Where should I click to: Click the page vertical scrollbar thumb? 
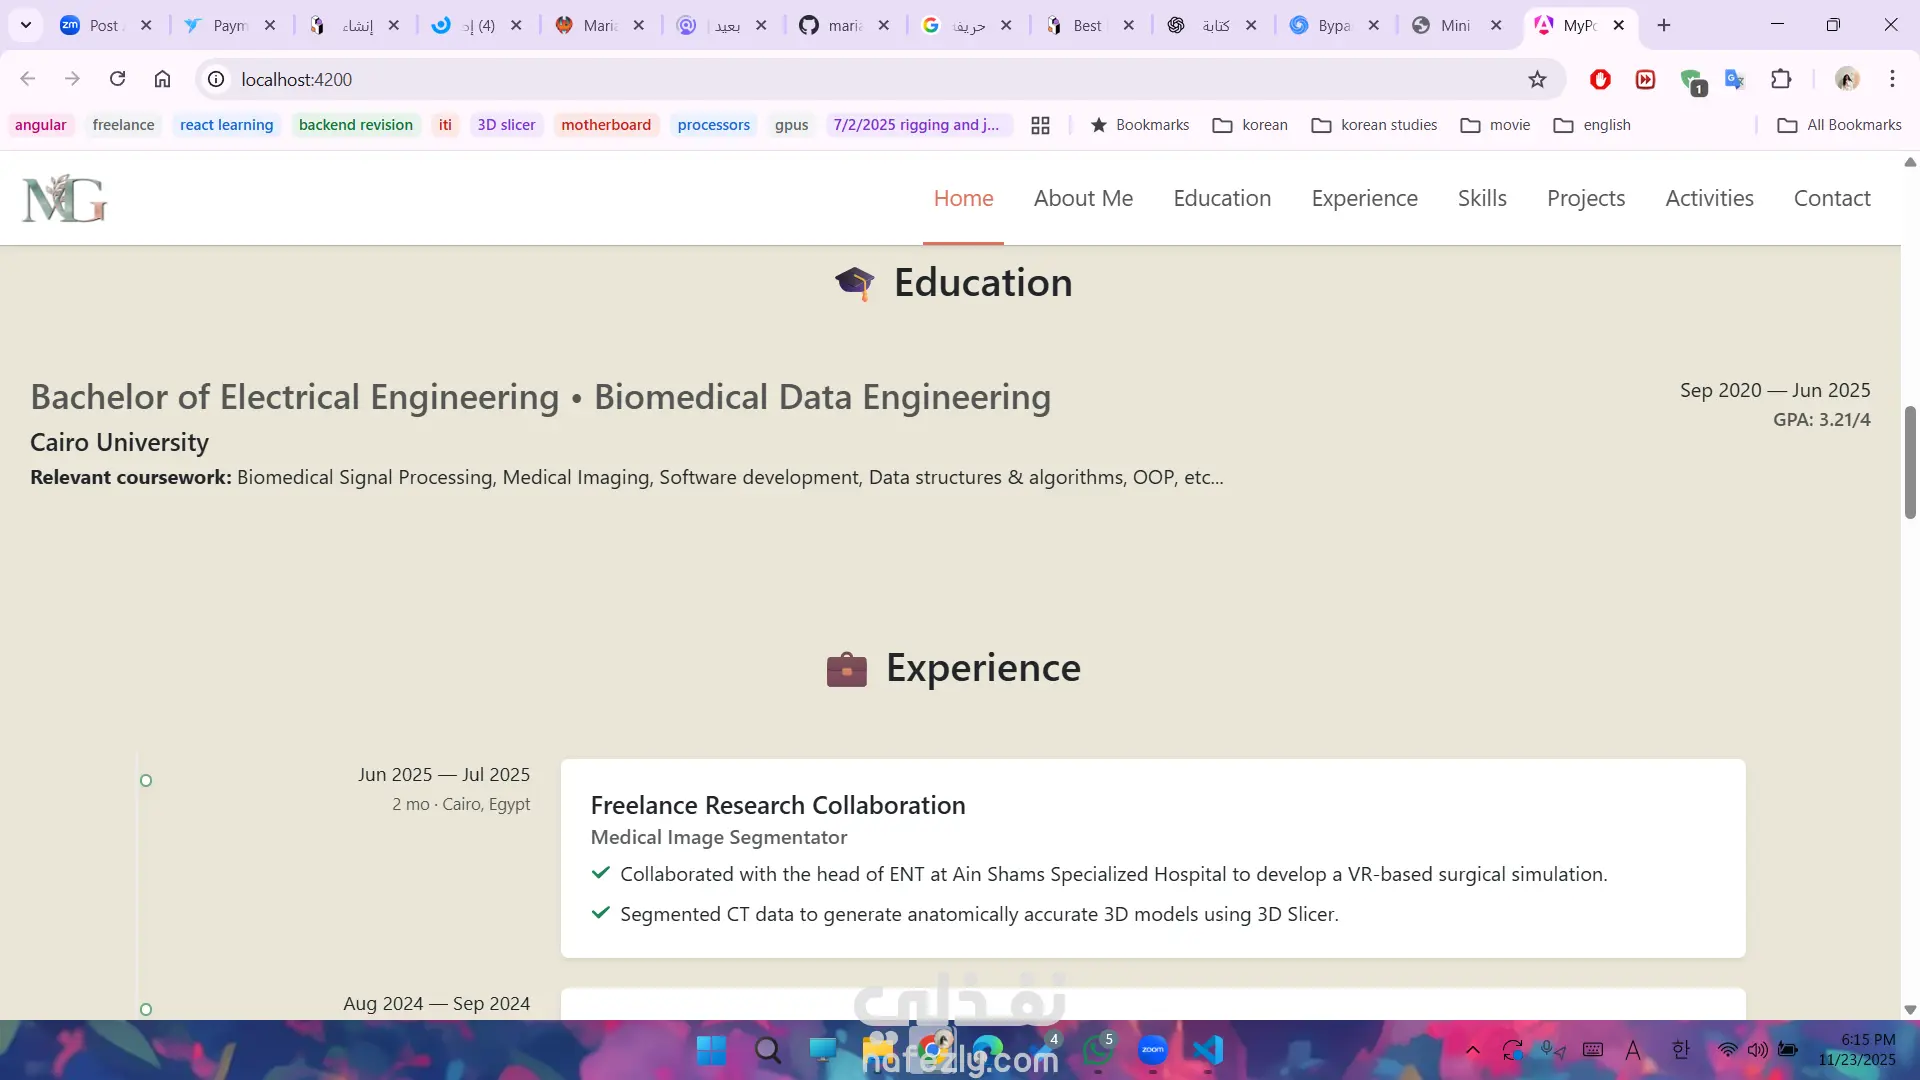1910,462
